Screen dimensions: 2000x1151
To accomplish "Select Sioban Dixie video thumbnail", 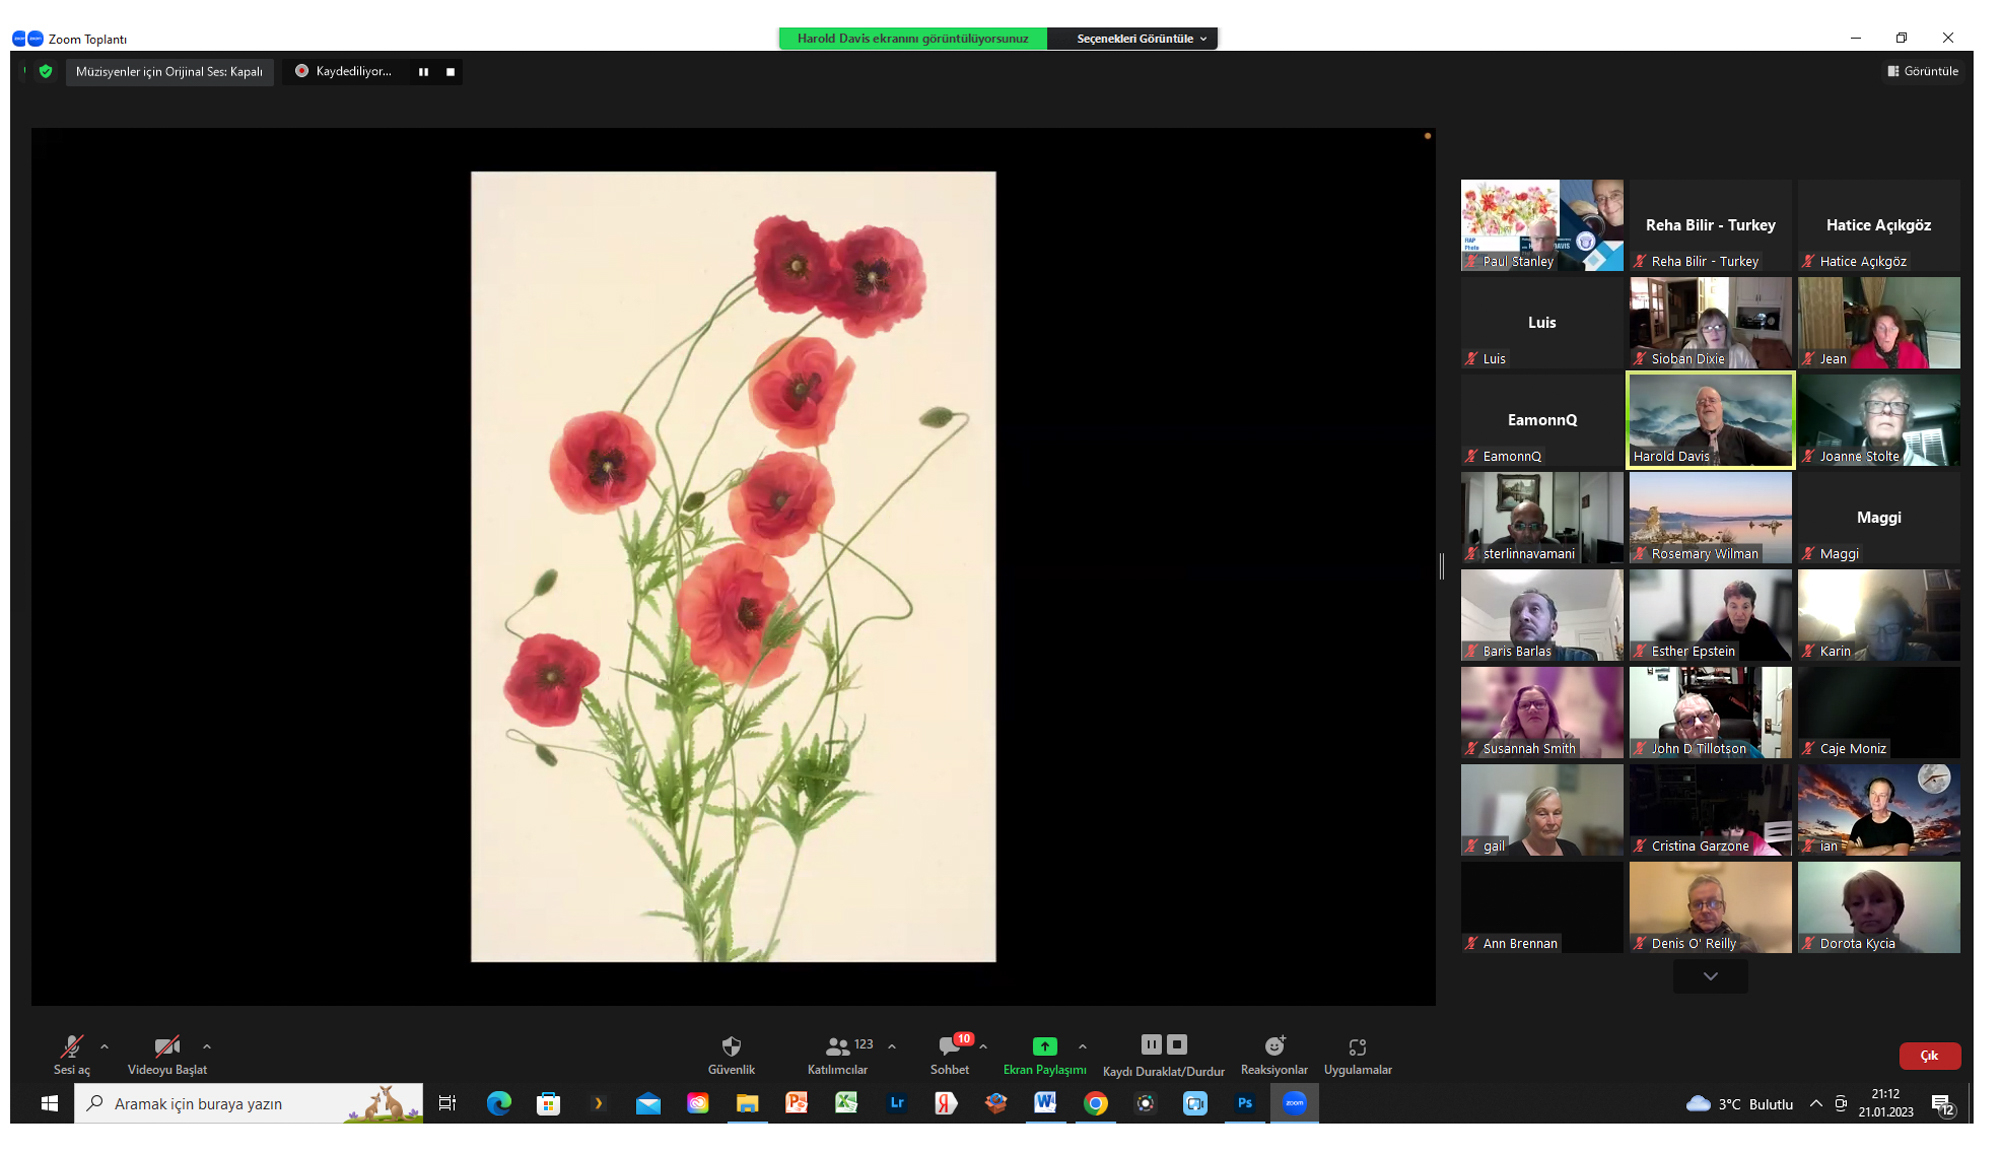I will pyautogui.click(x=1710, y=322).
